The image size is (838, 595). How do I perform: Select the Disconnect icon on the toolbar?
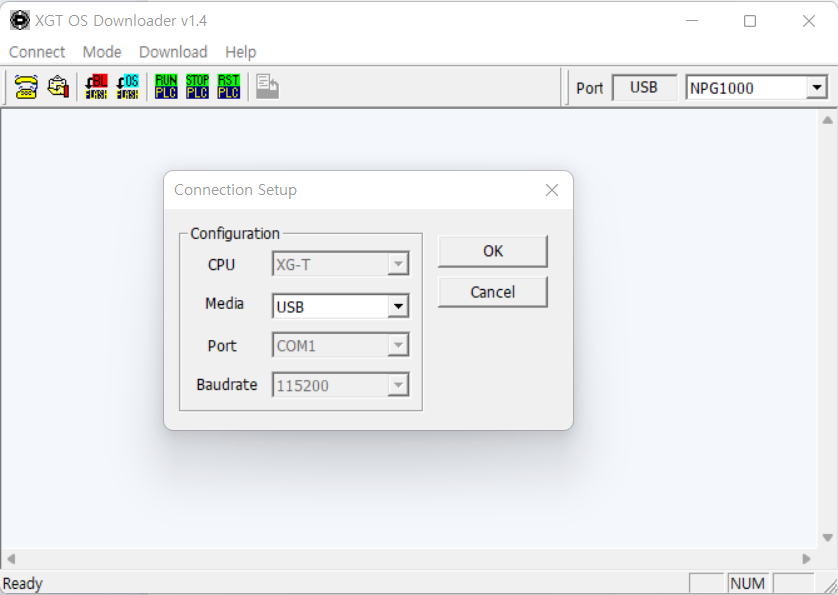click(58, 87)
